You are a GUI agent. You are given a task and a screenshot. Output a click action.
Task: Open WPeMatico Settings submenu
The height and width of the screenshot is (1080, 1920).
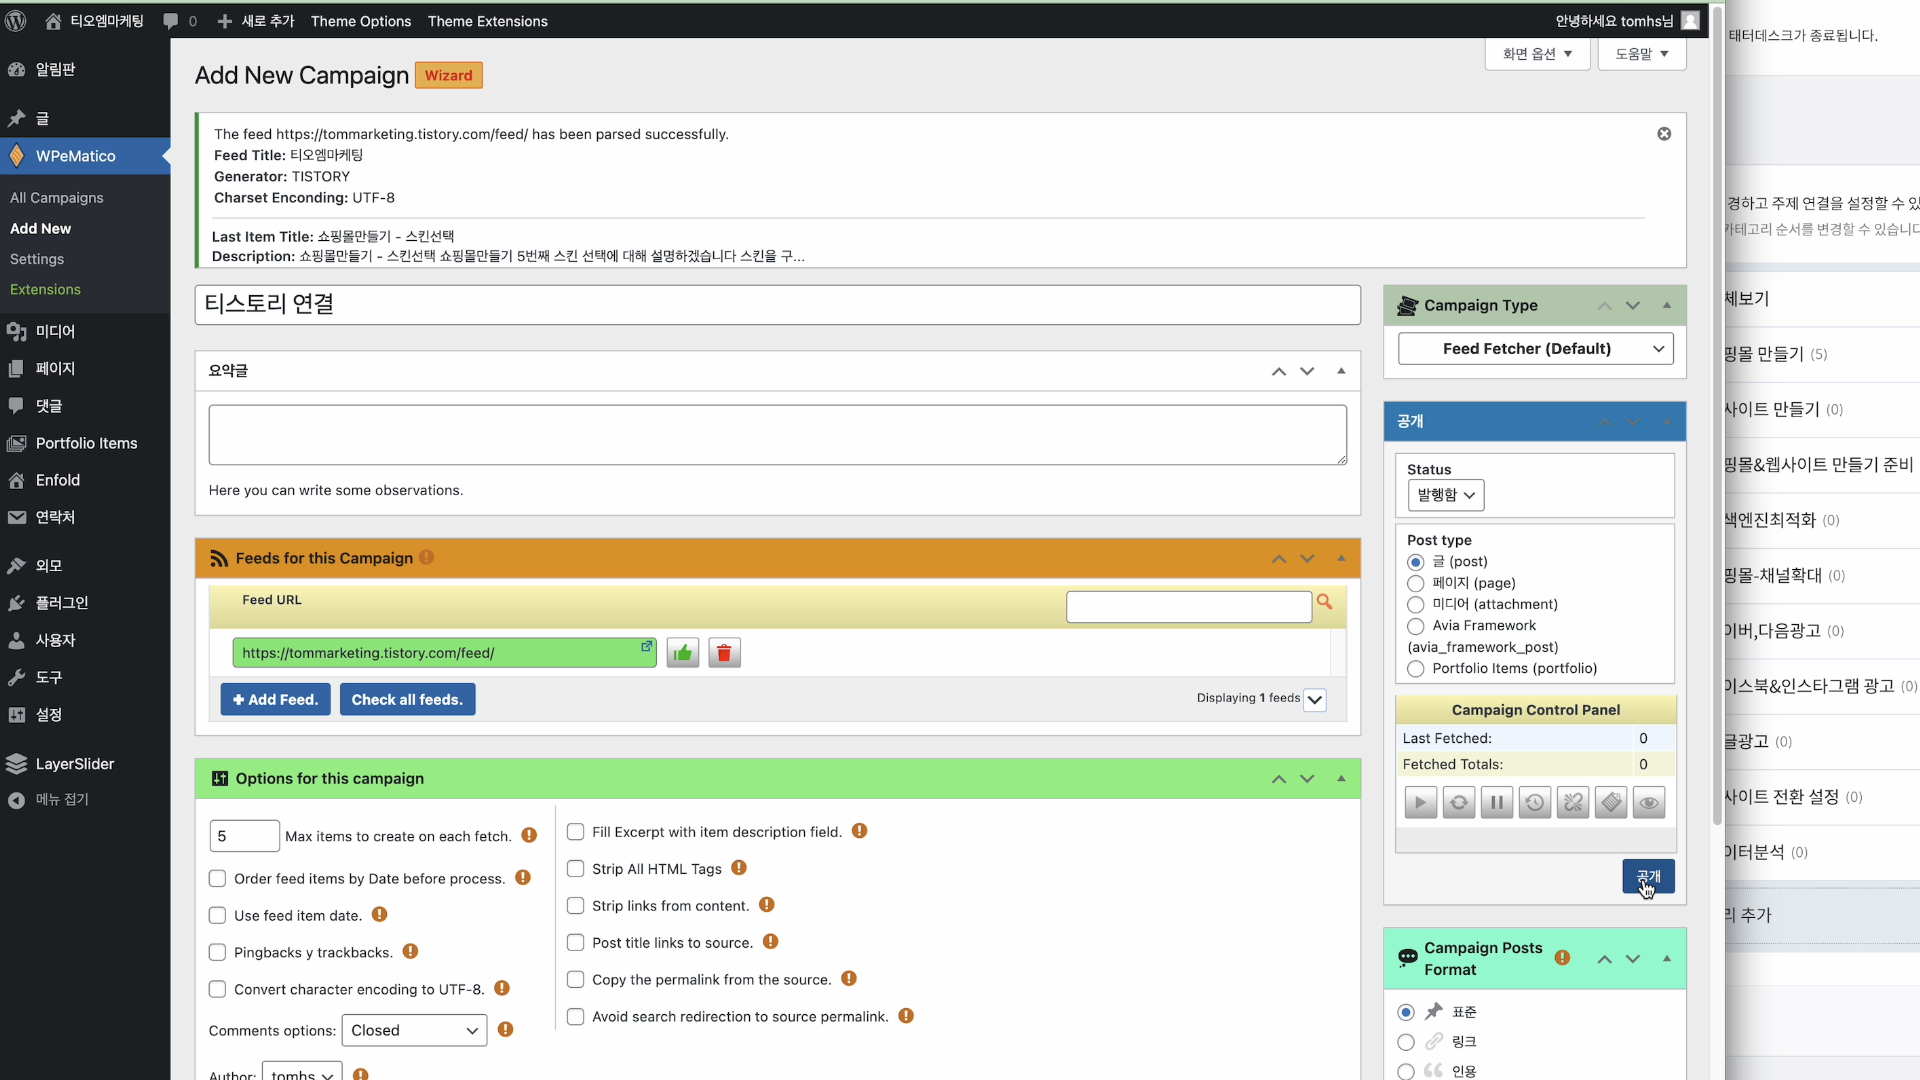[x=37, y=259]
